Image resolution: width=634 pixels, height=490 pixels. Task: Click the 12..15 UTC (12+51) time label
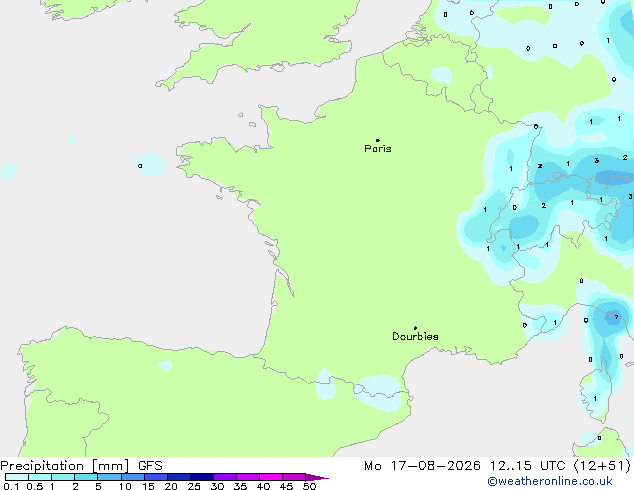[x=560, y=466]
